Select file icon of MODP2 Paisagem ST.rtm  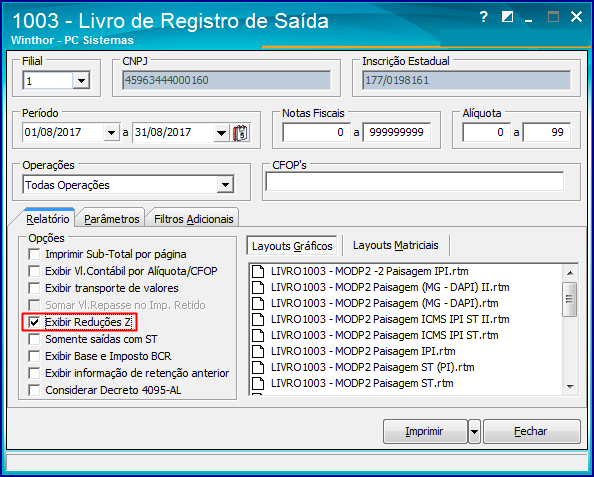point(258,383)
